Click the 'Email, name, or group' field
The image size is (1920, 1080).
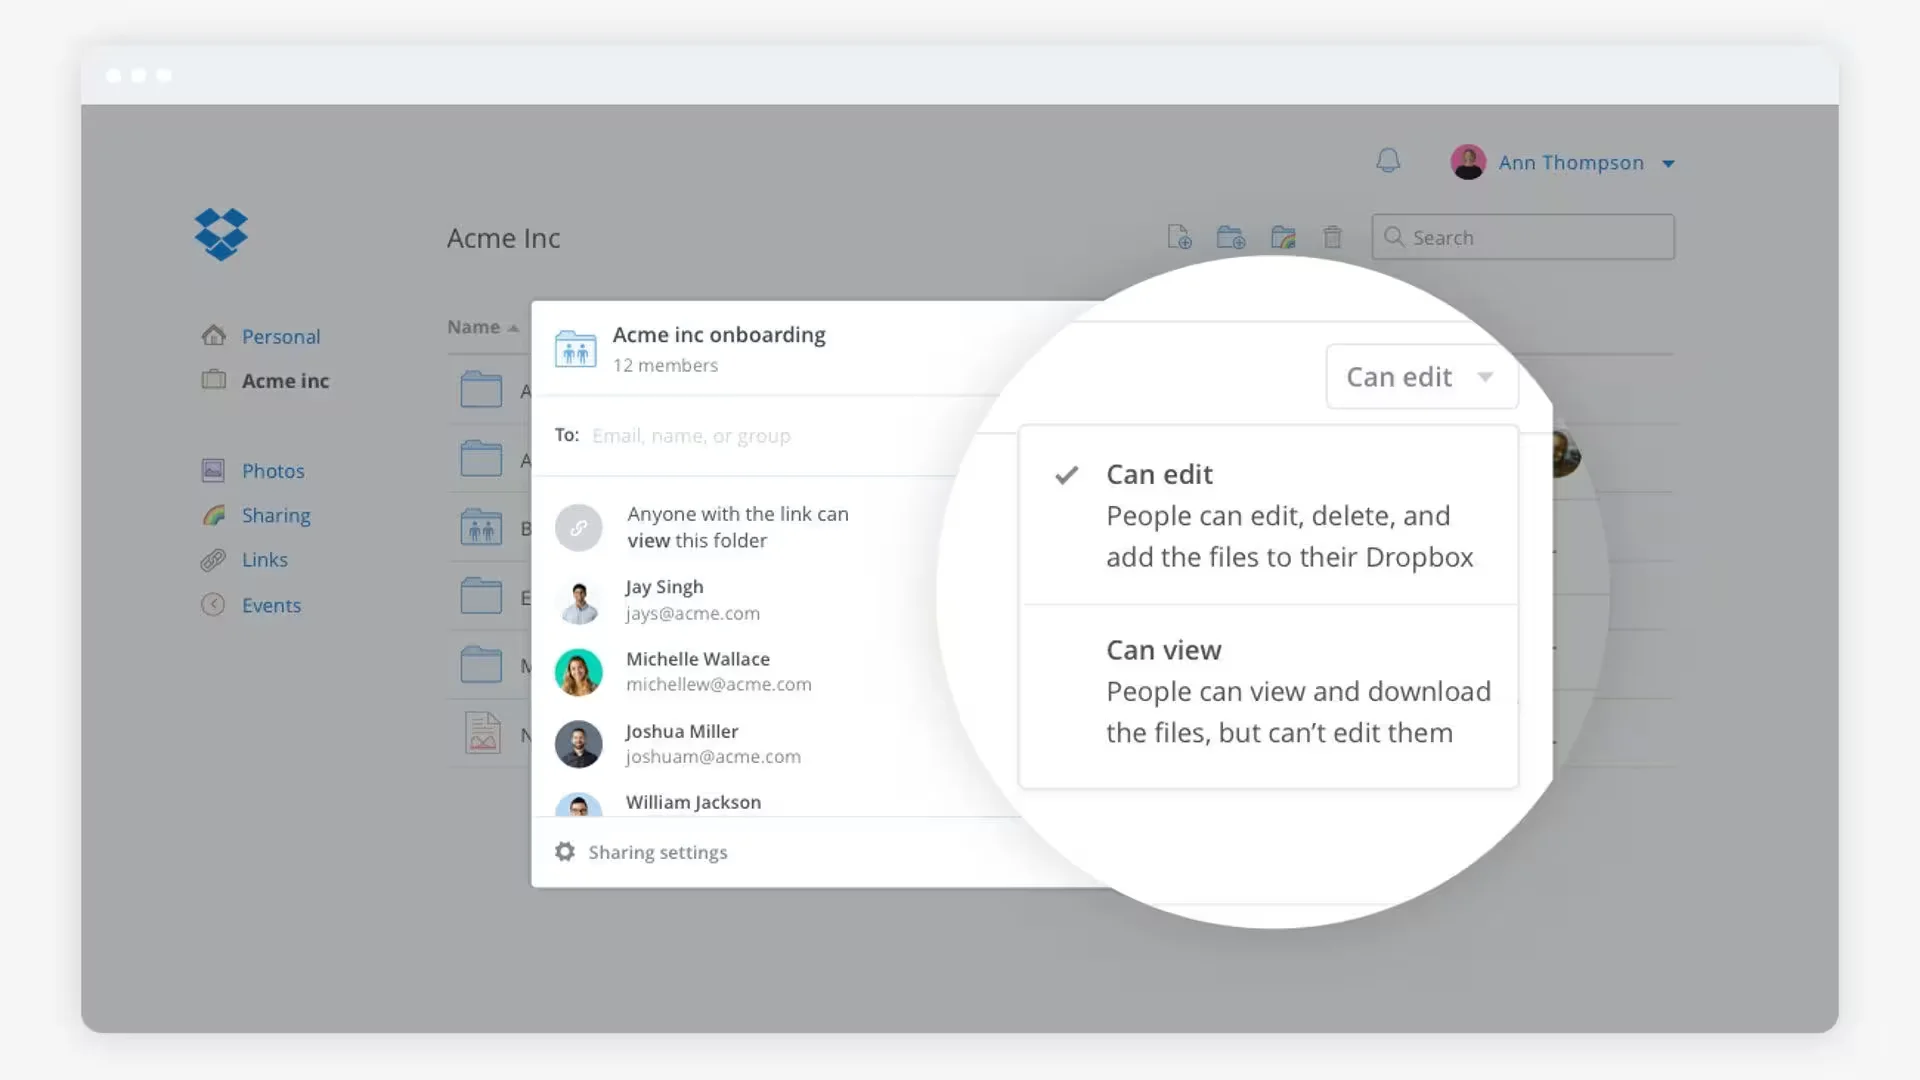(692, 436)
